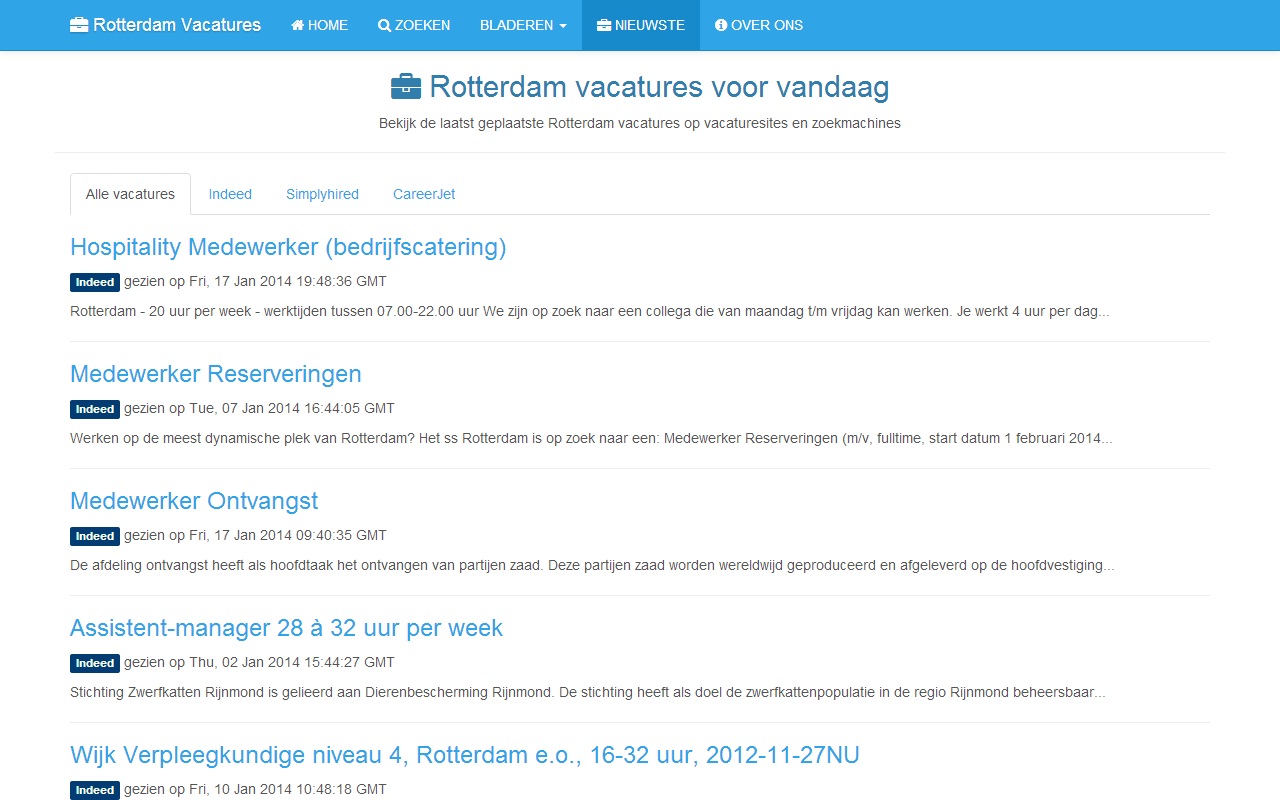This screenshot has width=1280, height=800.
Task: Click description starting 'Rotterdam - 20 uur per week'
Action: point(590,311)
